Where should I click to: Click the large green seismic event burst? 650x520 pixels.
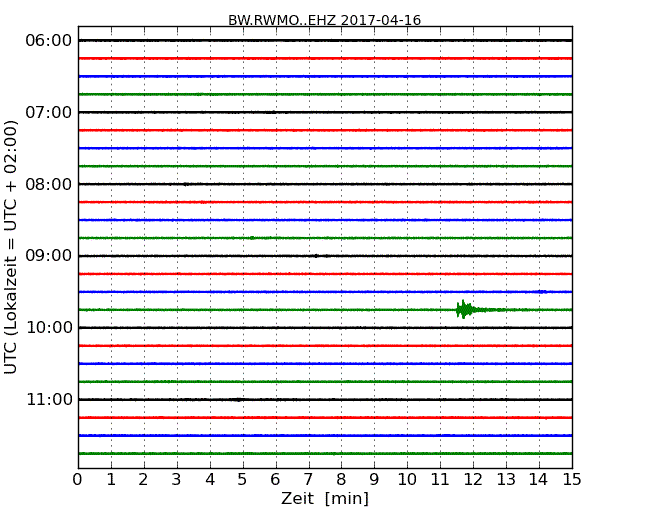point(465,309)
